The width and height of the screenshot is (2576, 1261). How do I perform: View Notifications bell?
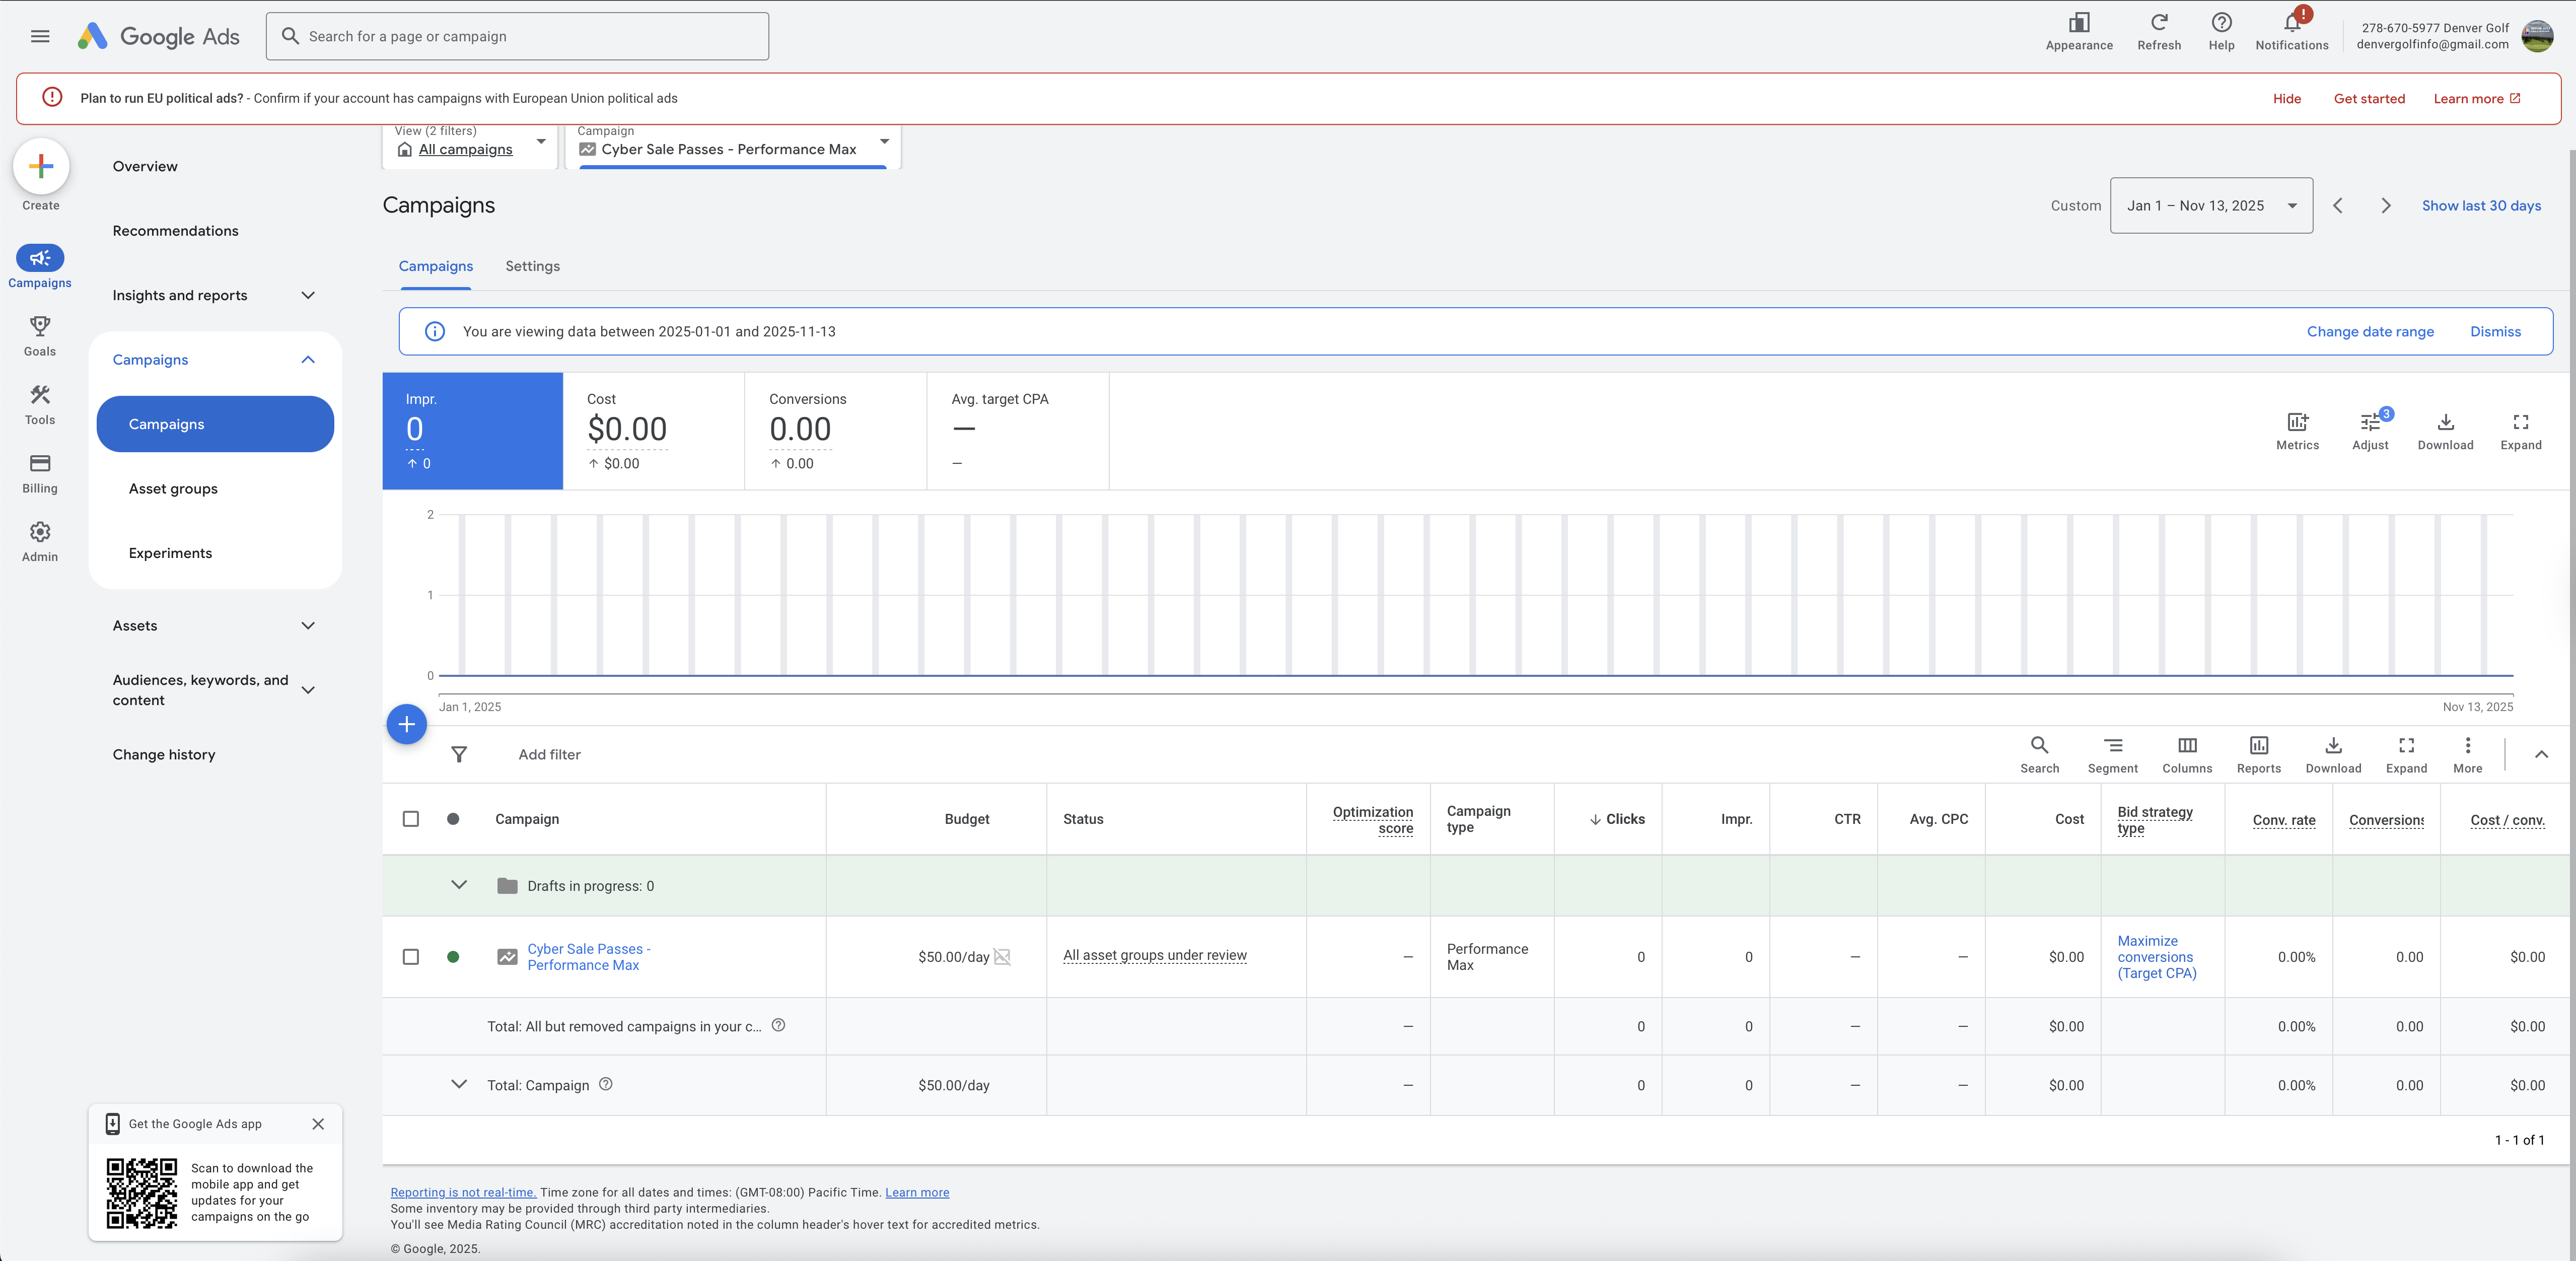click(x=2292, y=32)
